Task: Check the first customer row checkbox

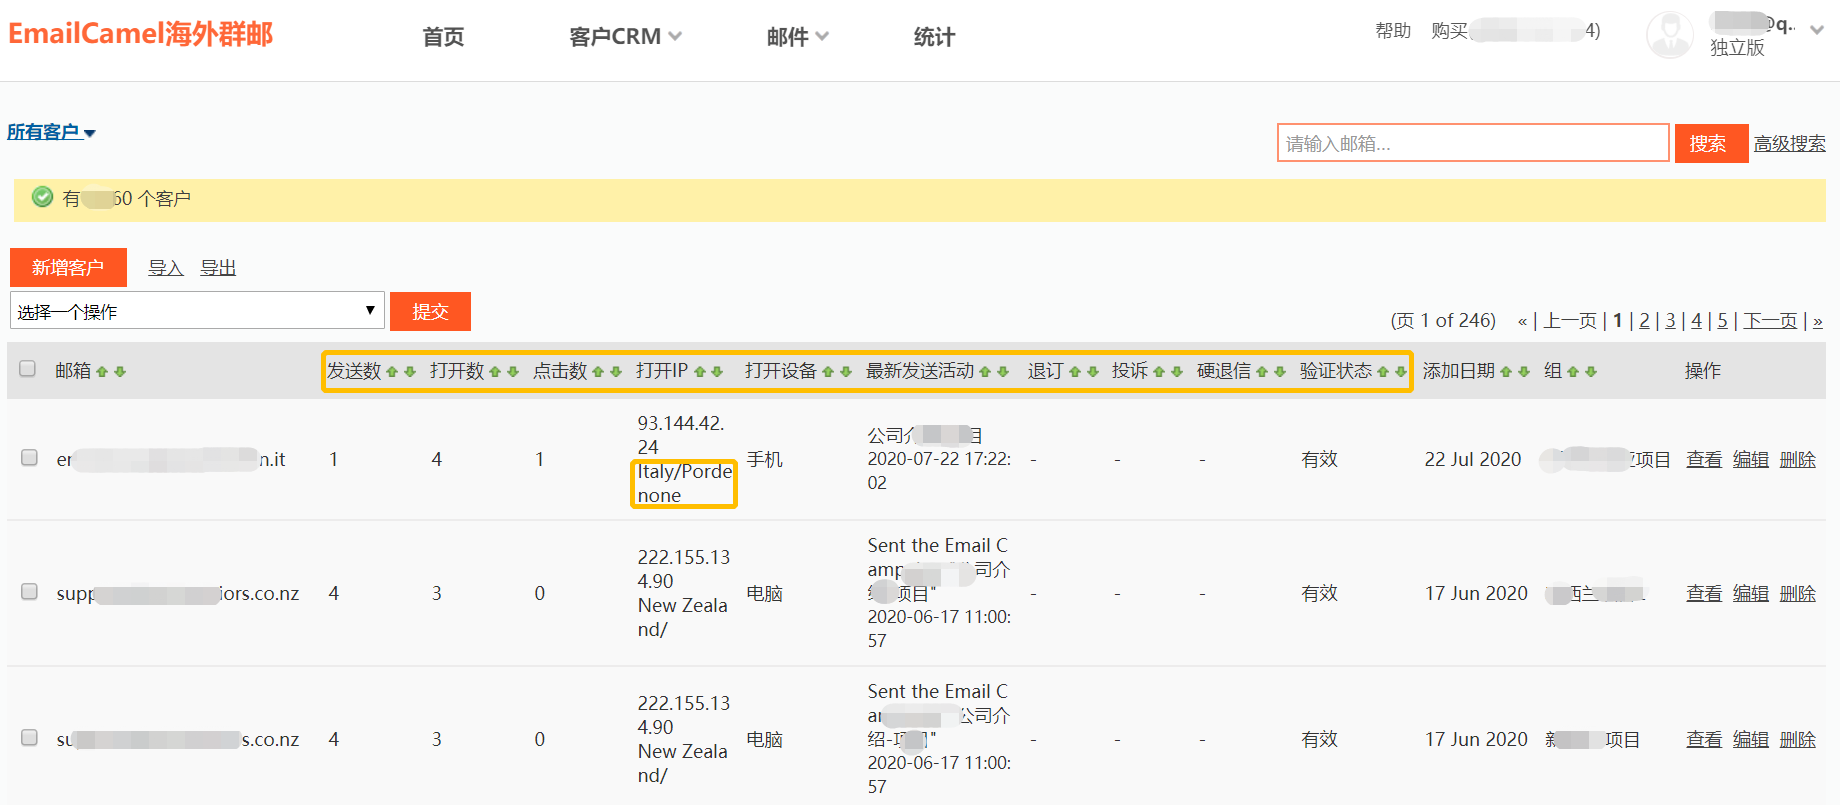Action: (x=30, y=458)
